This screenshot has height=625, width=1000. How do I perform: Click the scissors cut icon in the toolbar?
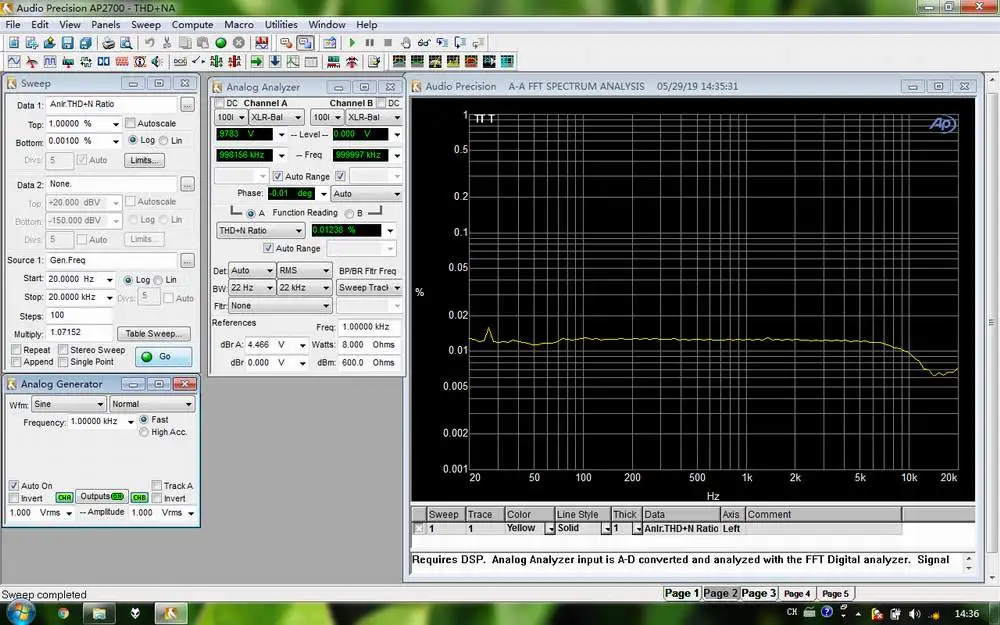pos(166,43)
